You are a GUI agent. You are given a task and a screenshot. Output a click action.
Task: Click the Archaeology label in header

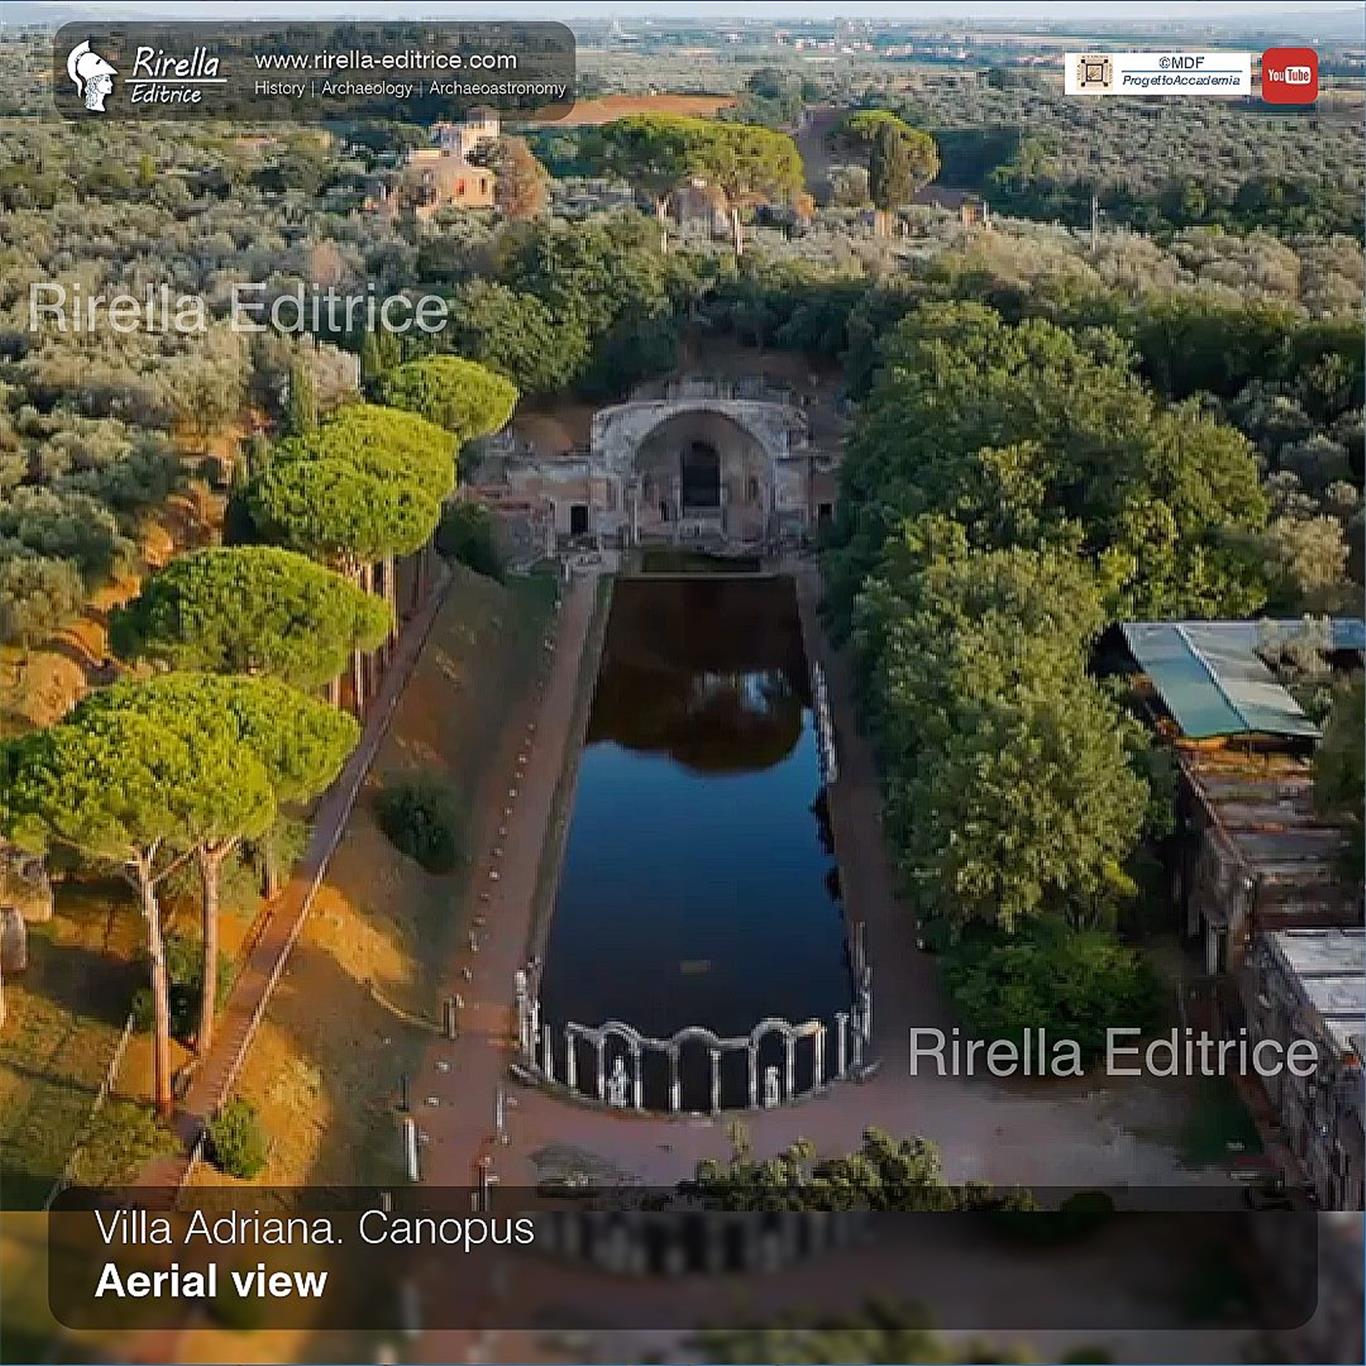point(366,89)
